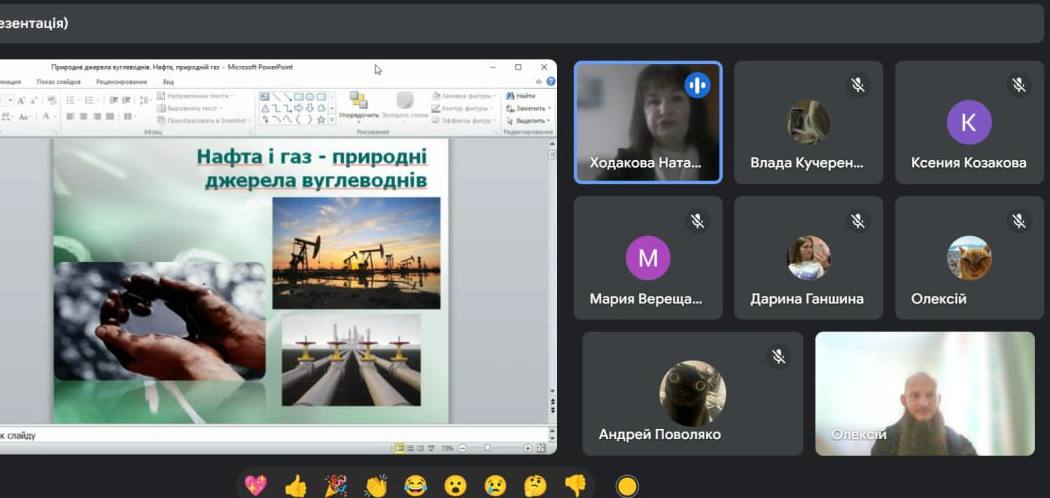This screenshot has width=1050, height=498.
Task: Expand the Заменить dropdown
Action: (x=549, y=108)
